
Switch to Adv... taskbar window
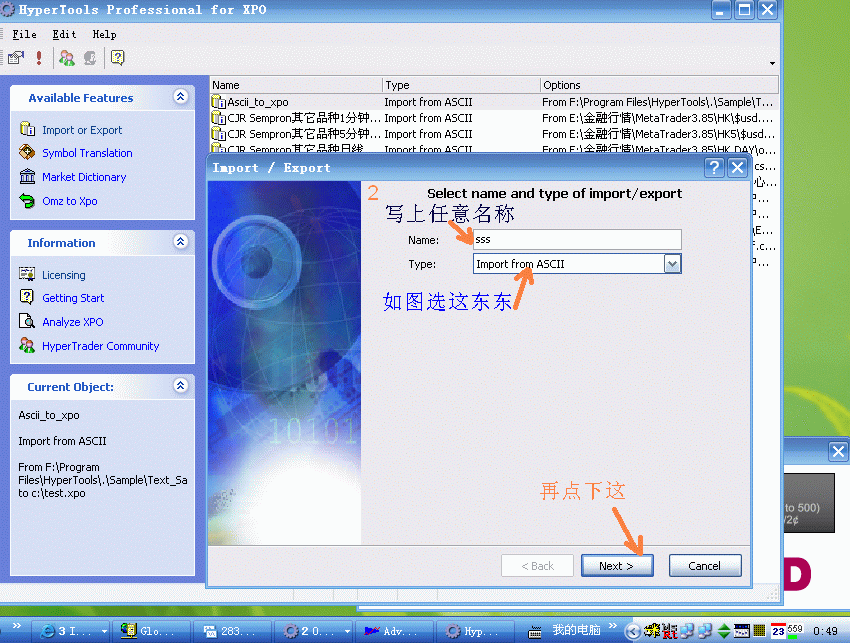click(x=394, y=631)
